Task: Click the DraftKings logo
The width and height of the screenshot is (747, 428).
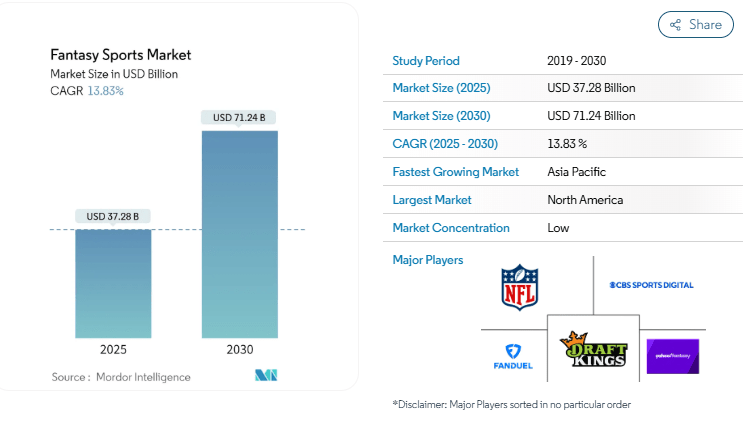Action: [594, 353]
